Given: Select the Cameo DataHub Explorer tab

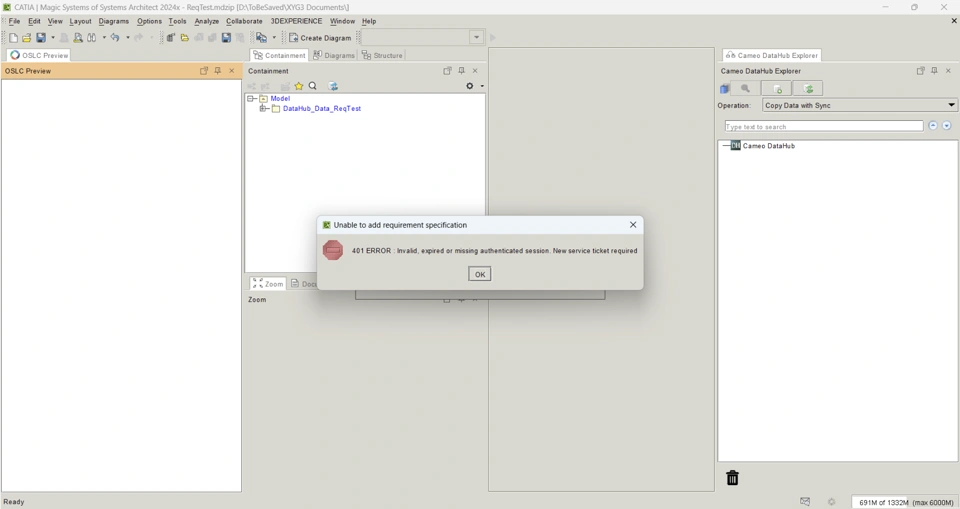Looking at the screenshot, I should [771, 55].
